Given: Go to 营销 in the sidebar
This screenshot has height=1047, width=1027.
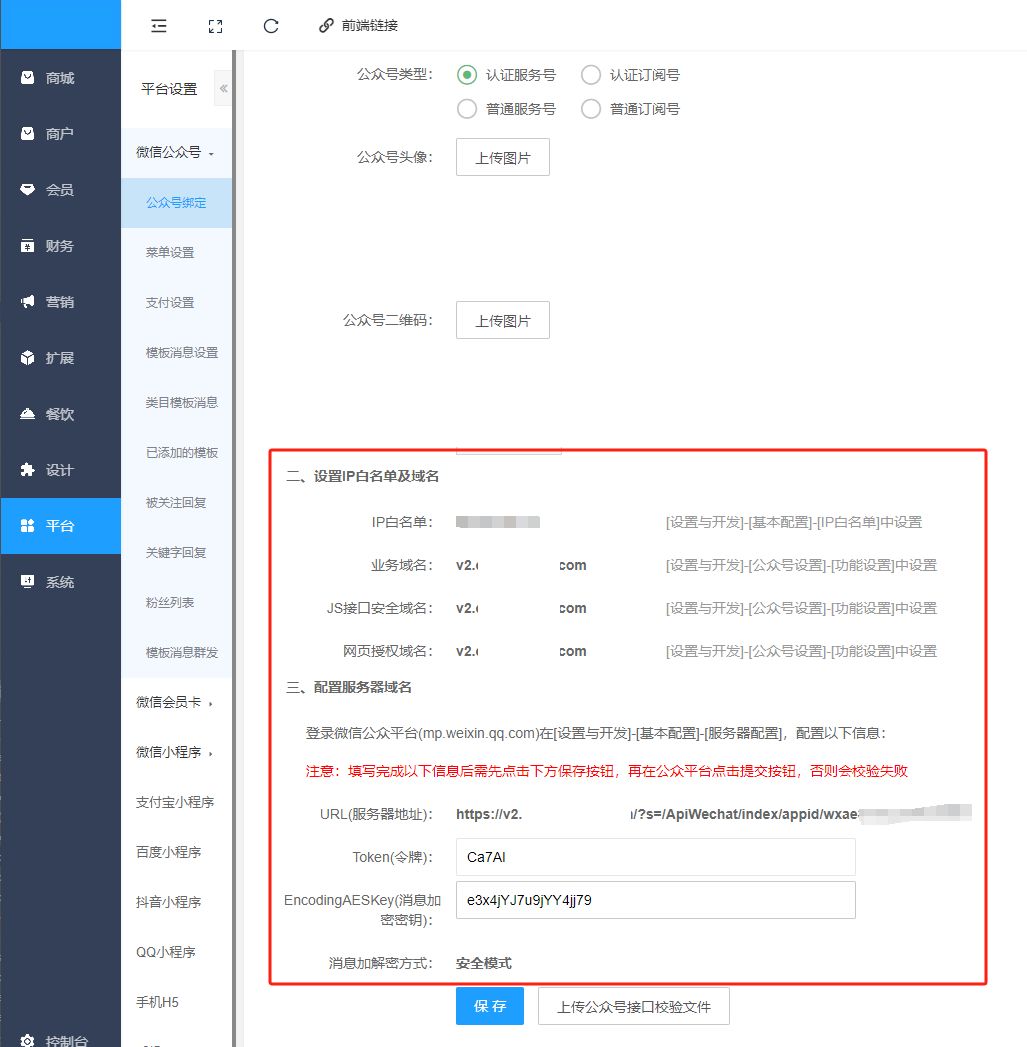Looking at the screenshot, I should 60,302.
